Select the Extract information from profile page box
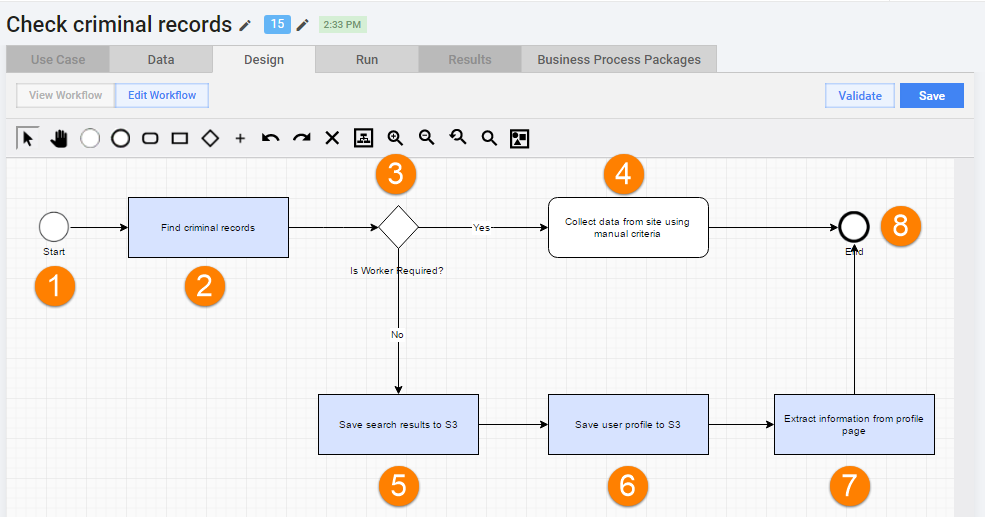Image resolution: width=985 pixels, height=517 pixels. [x=854, y=425]
